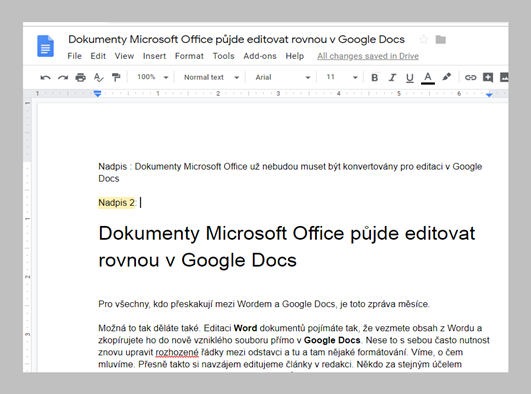Click the bold 'Google Docs' in paragraph

tap(332, 340)
